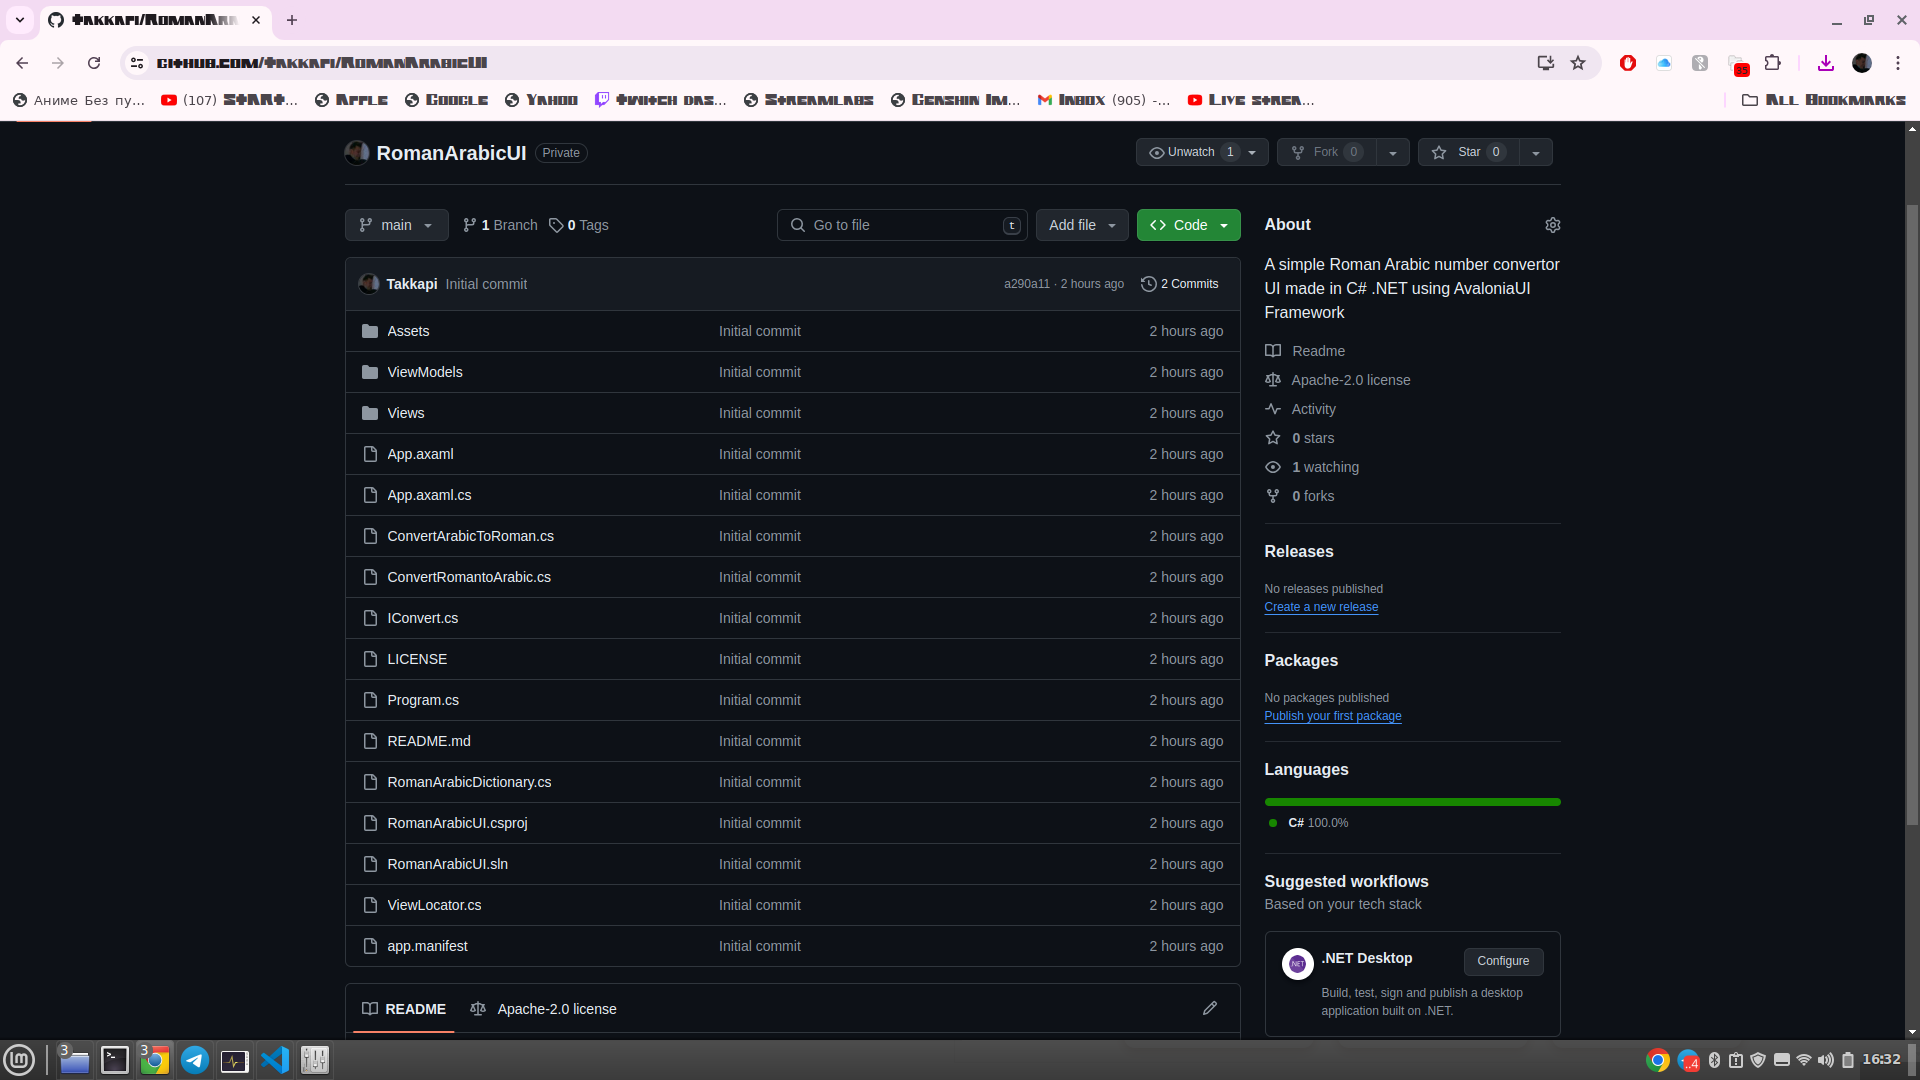The image size is (1920, 1080).
Task: Expand Star lists dropdown arrow
Action: point(1536,153)
